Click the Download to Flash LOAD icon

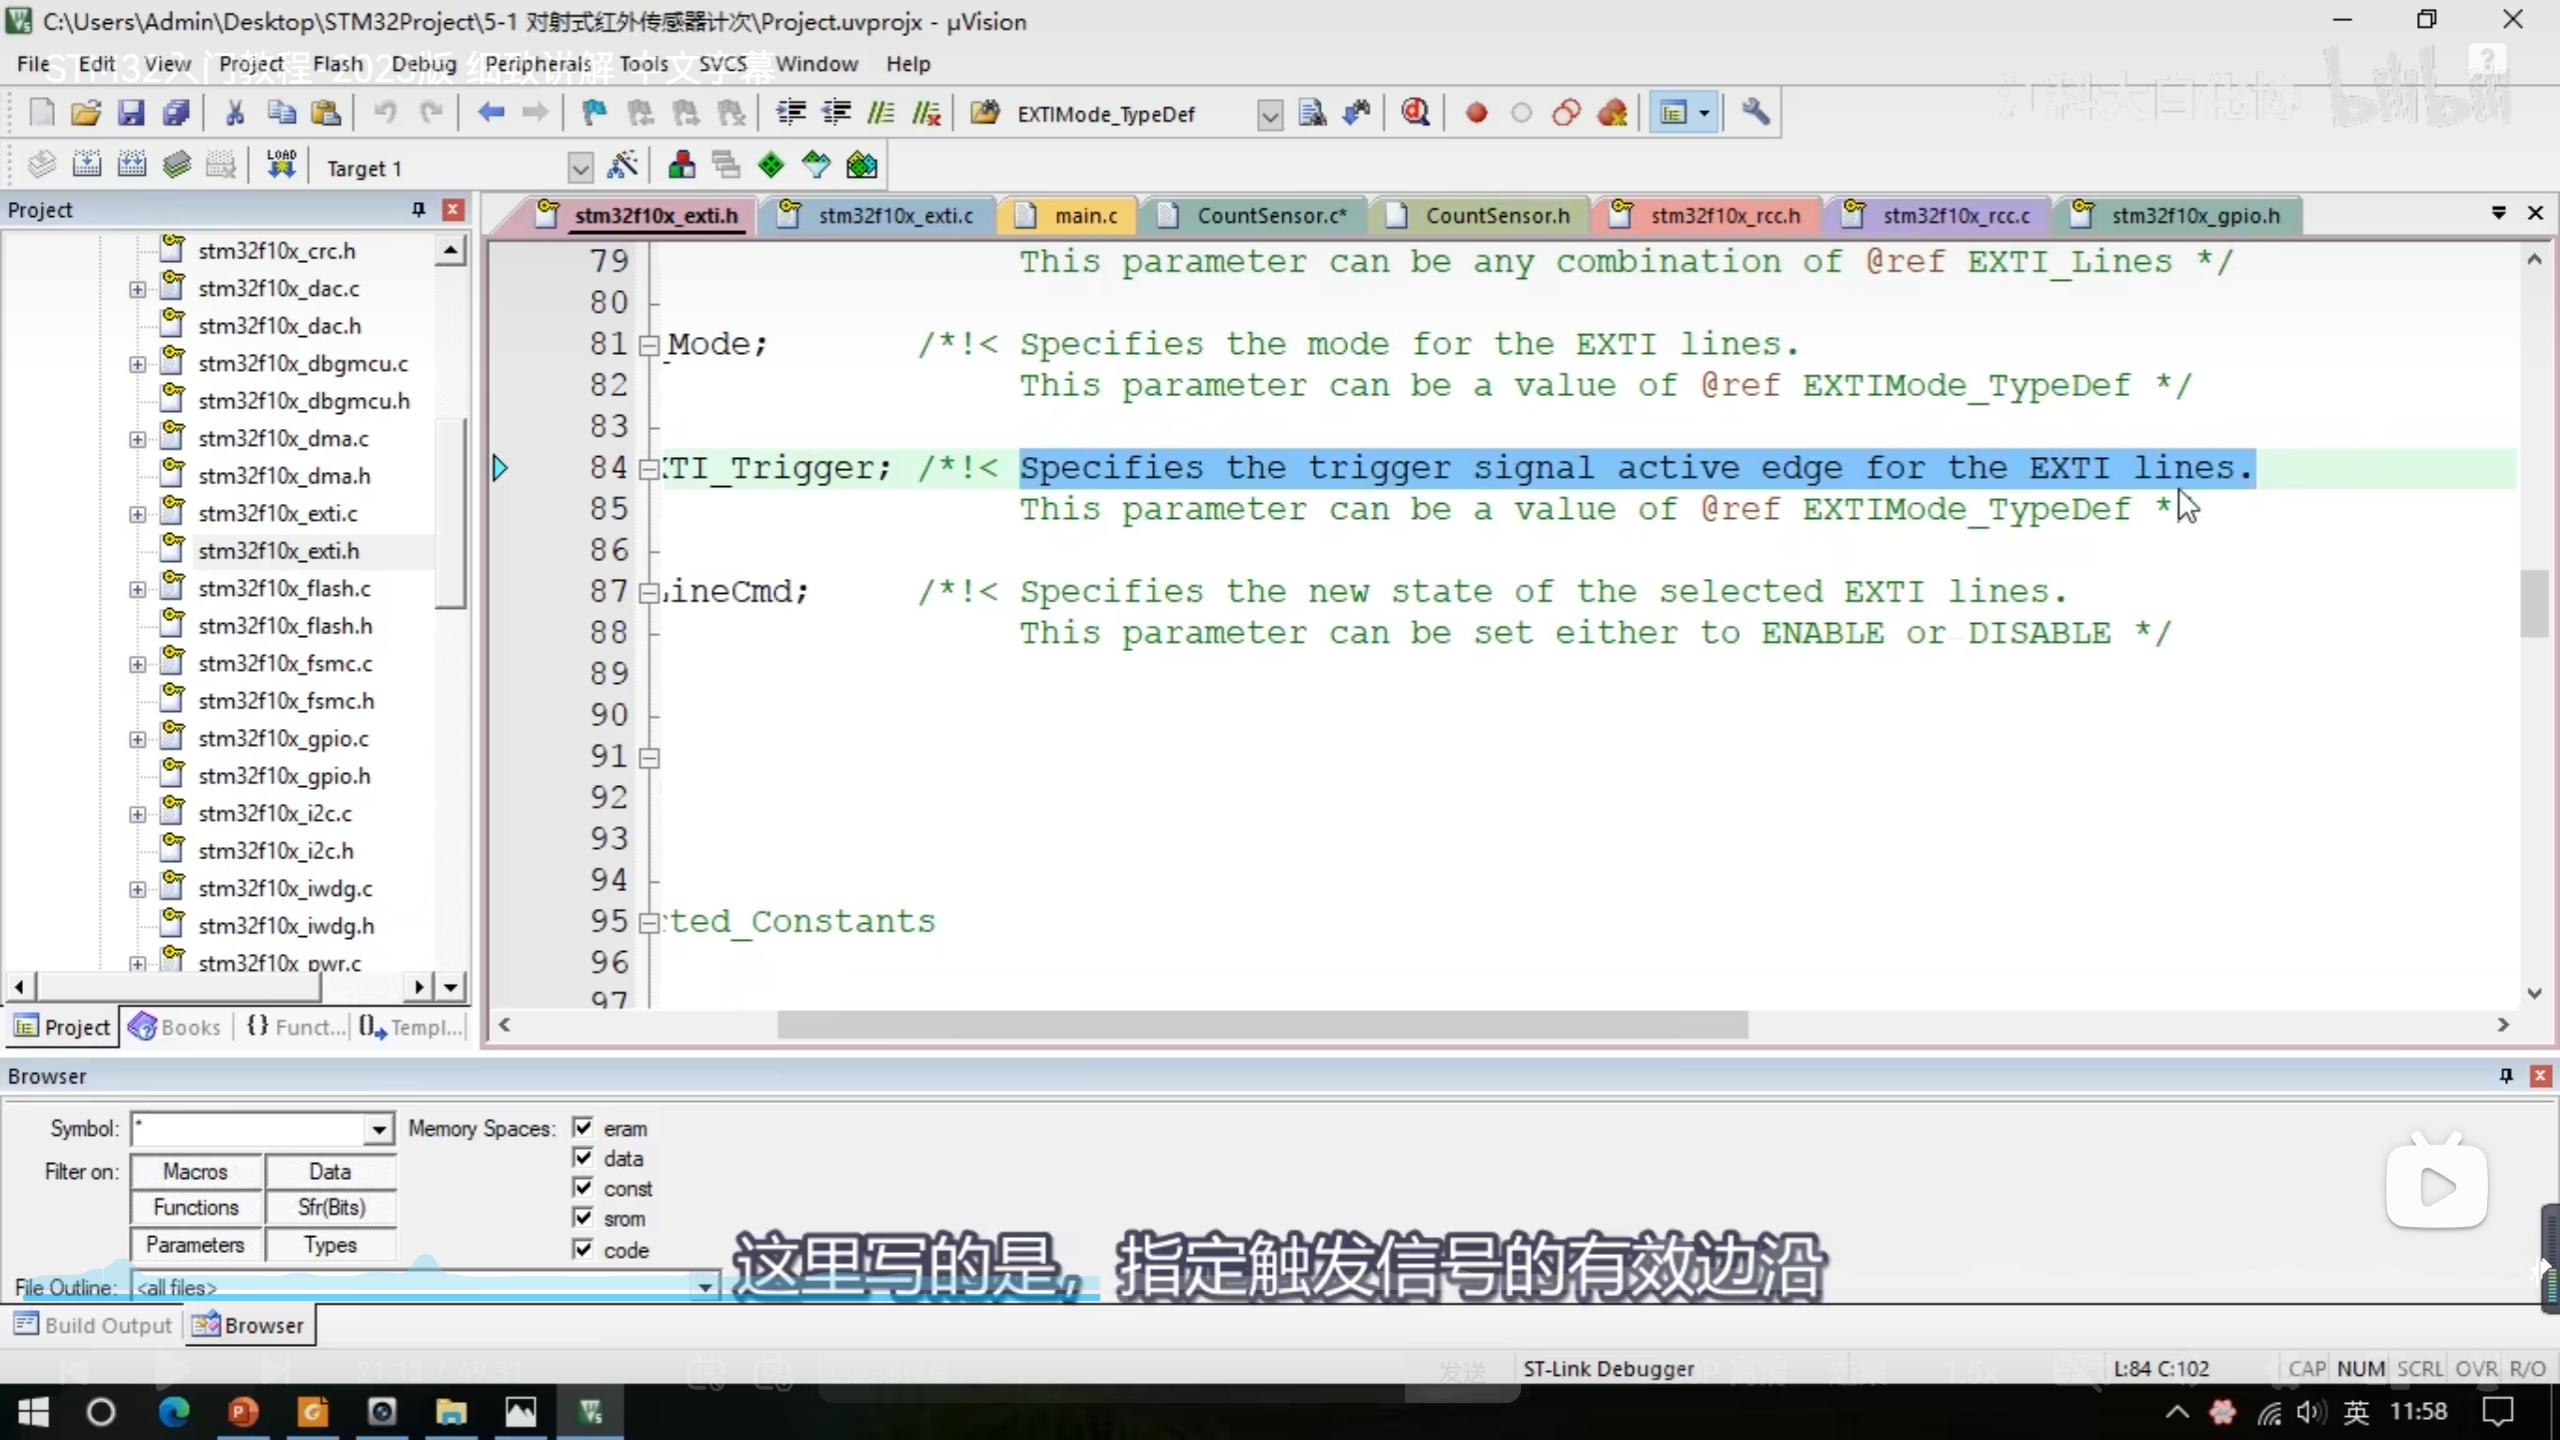[281, 165]
